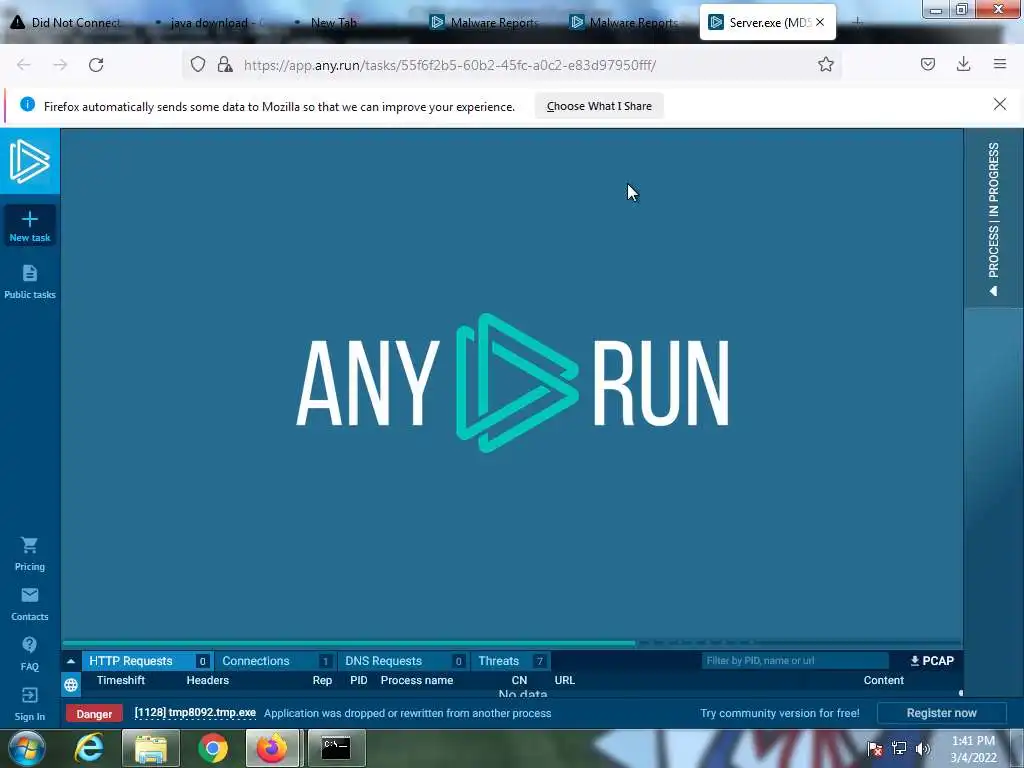Save the page to Pocket
This screenshot has height=768, width=1024.
coord(927,64)
